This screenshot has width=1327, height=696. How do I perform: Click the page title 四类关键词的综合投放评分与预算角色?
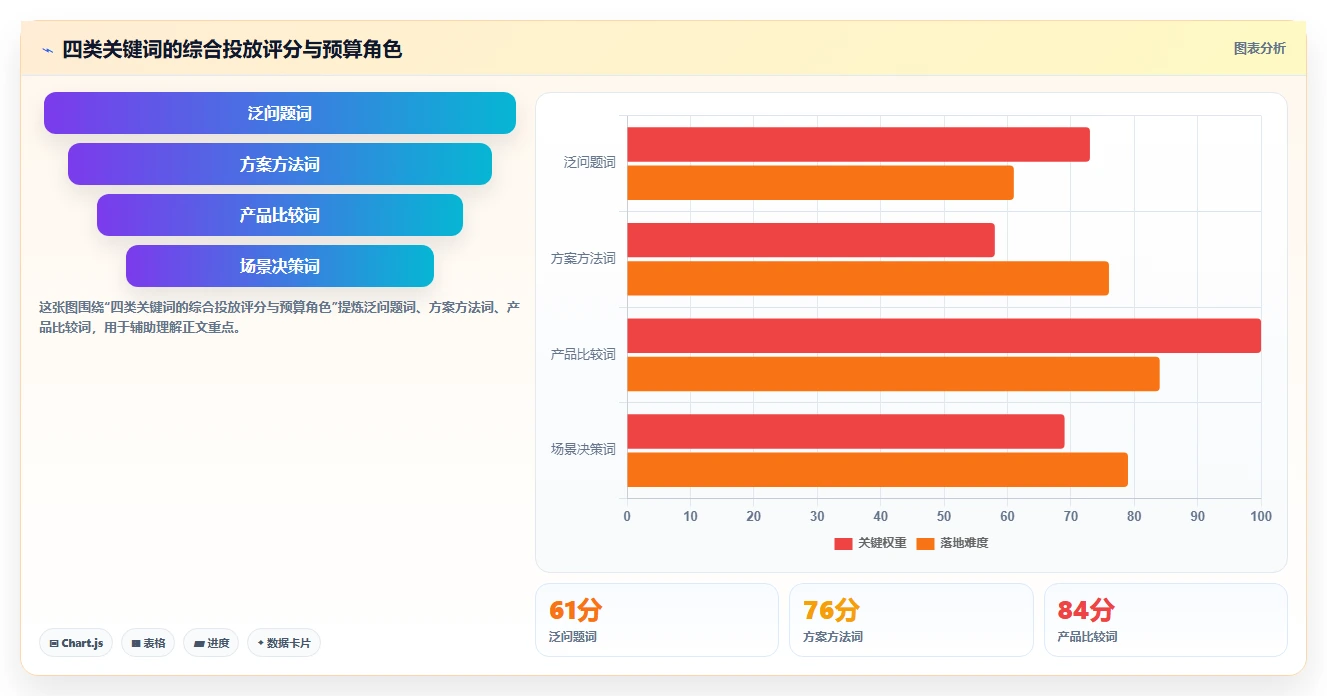[232, 49]
